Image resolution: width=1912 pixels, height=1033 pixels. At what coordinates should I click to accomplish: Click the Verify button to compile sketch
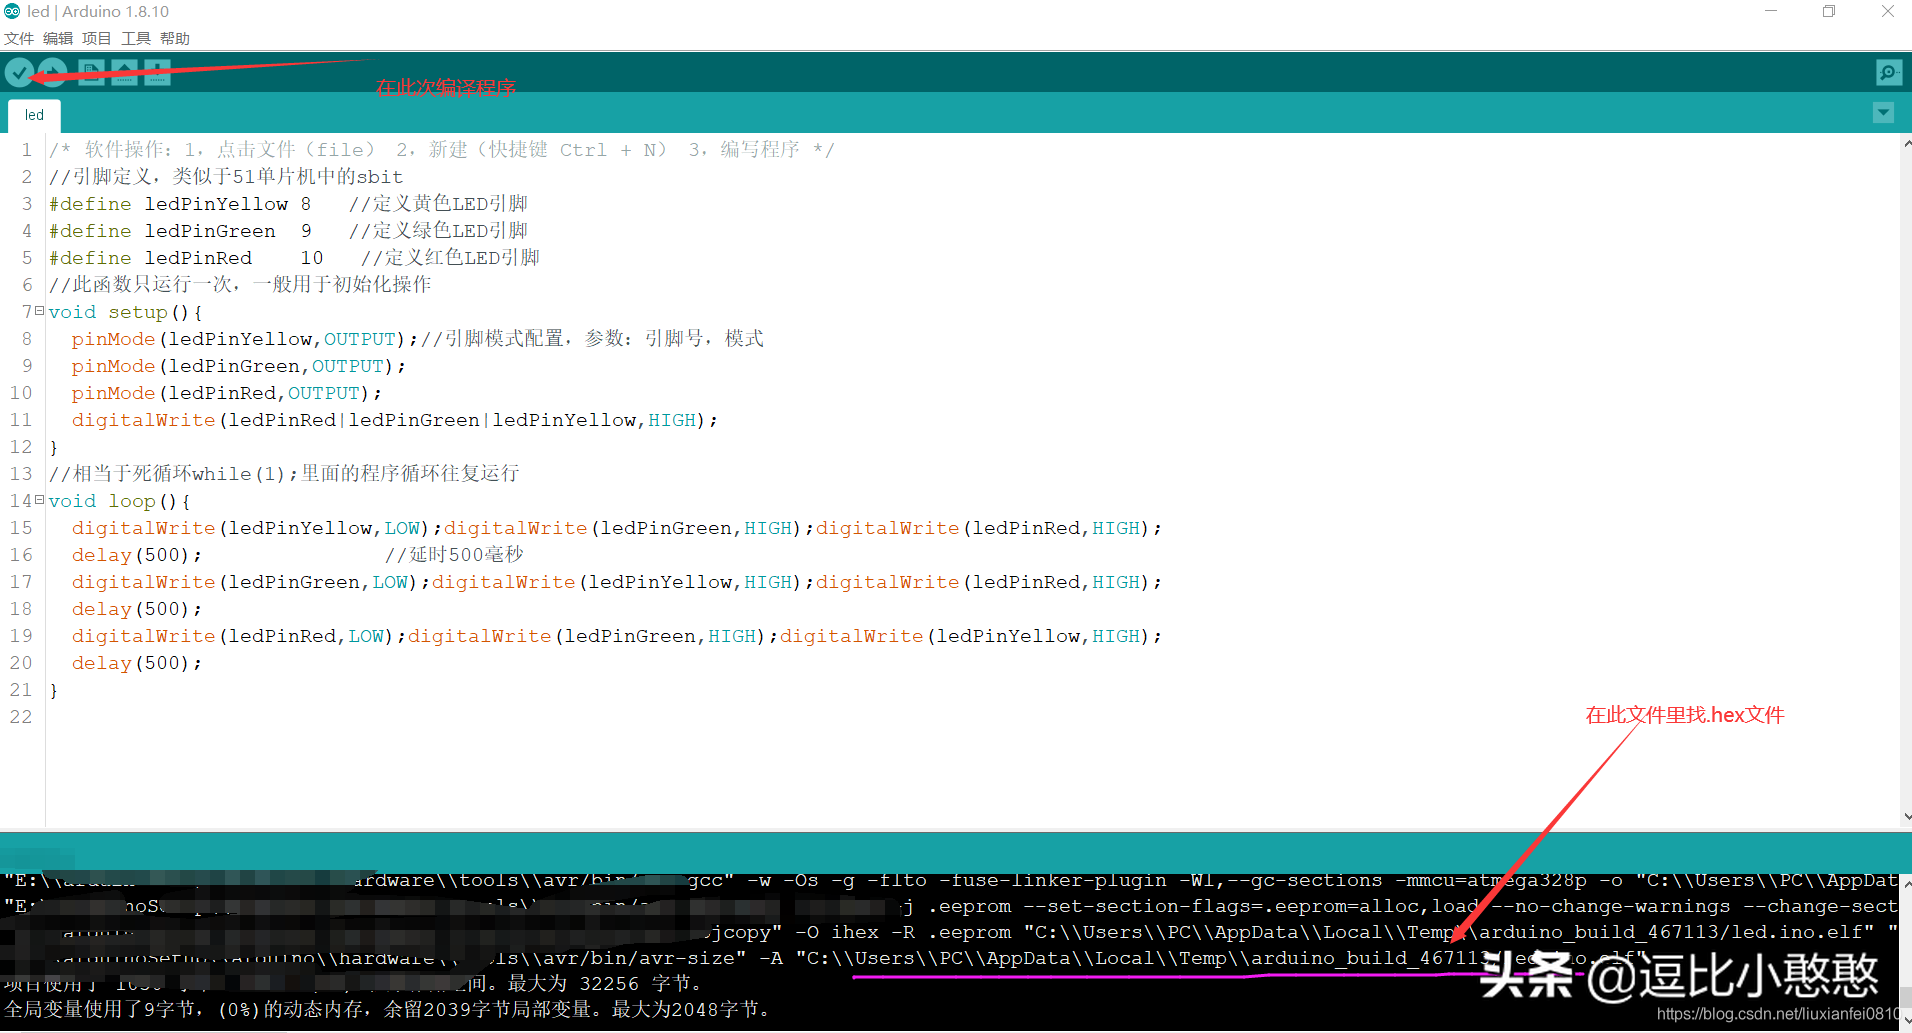(x=20, y=72)
